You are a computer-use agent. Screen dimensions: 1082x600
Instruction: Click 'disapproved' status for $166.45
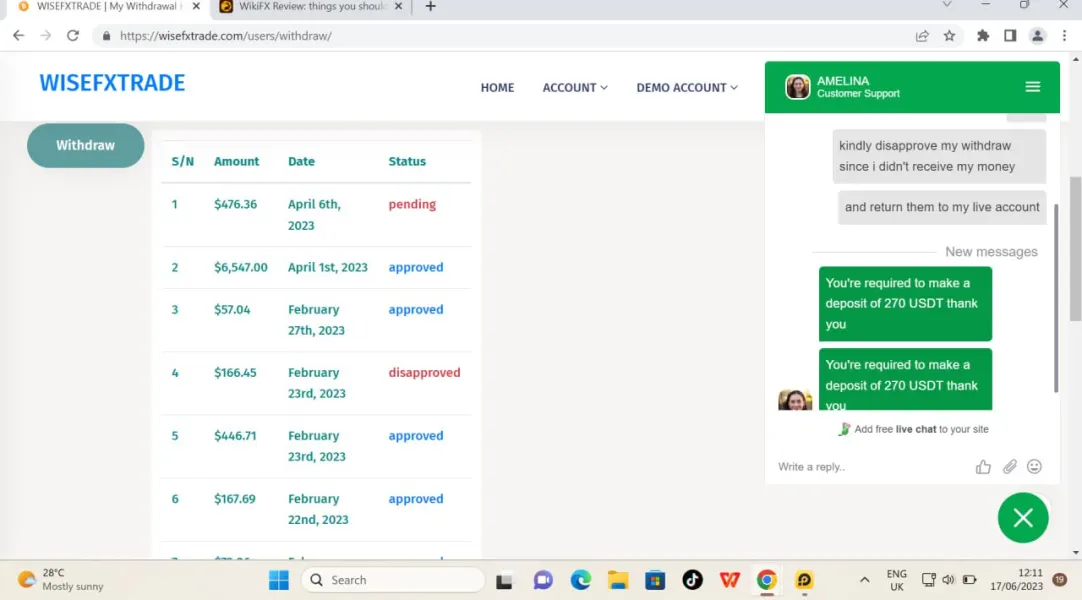(x=424, y=372)
